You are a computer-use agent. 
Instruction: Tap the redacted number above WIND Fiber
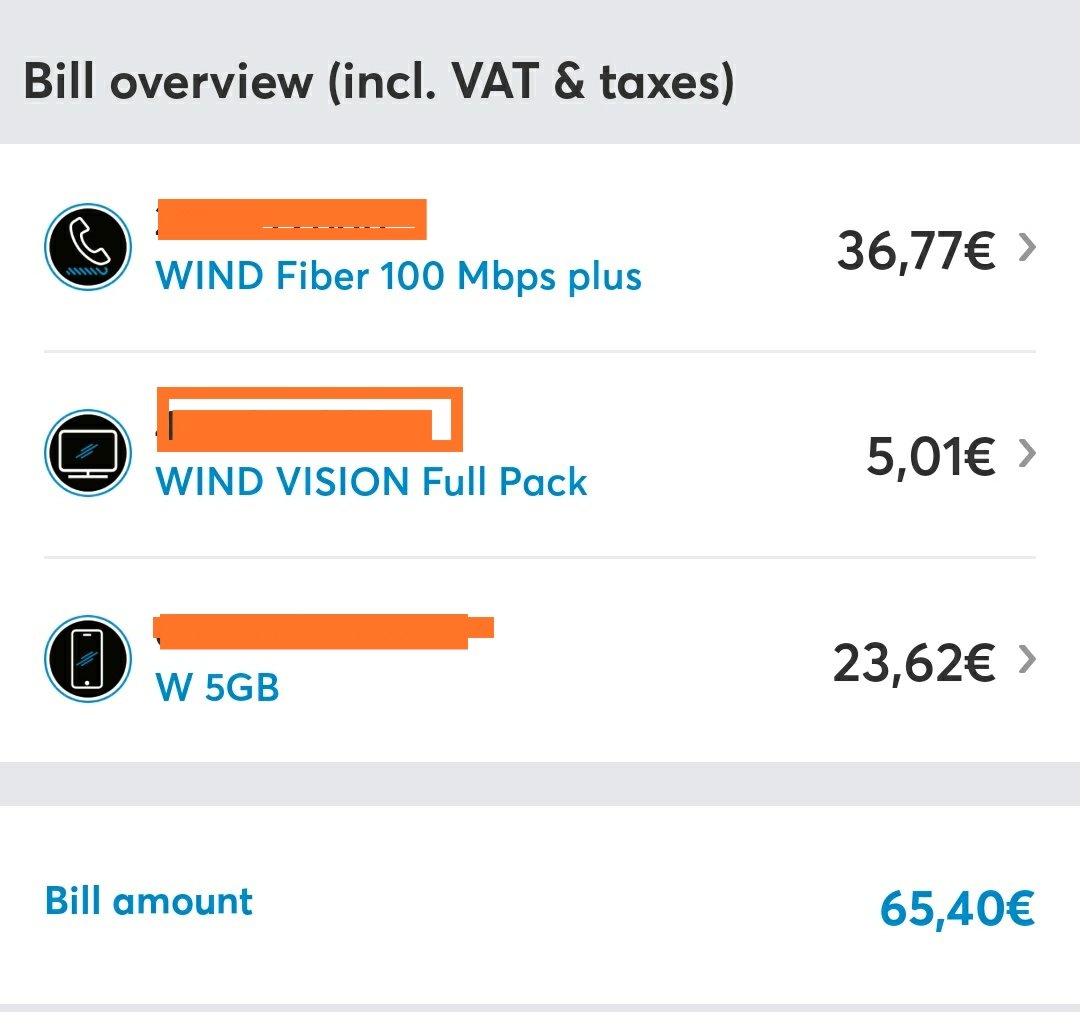[291, 219]
